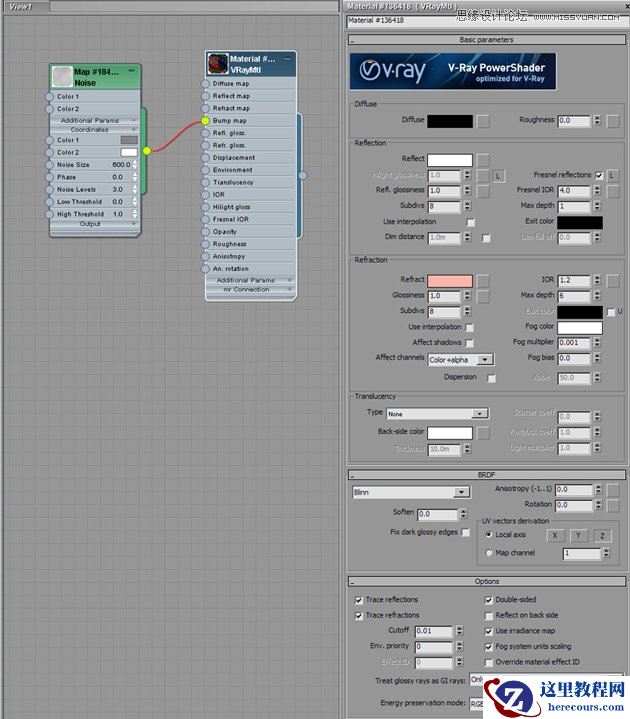Click the UV derivation X axis button
The image size is (630, 719).
[555, 536]
